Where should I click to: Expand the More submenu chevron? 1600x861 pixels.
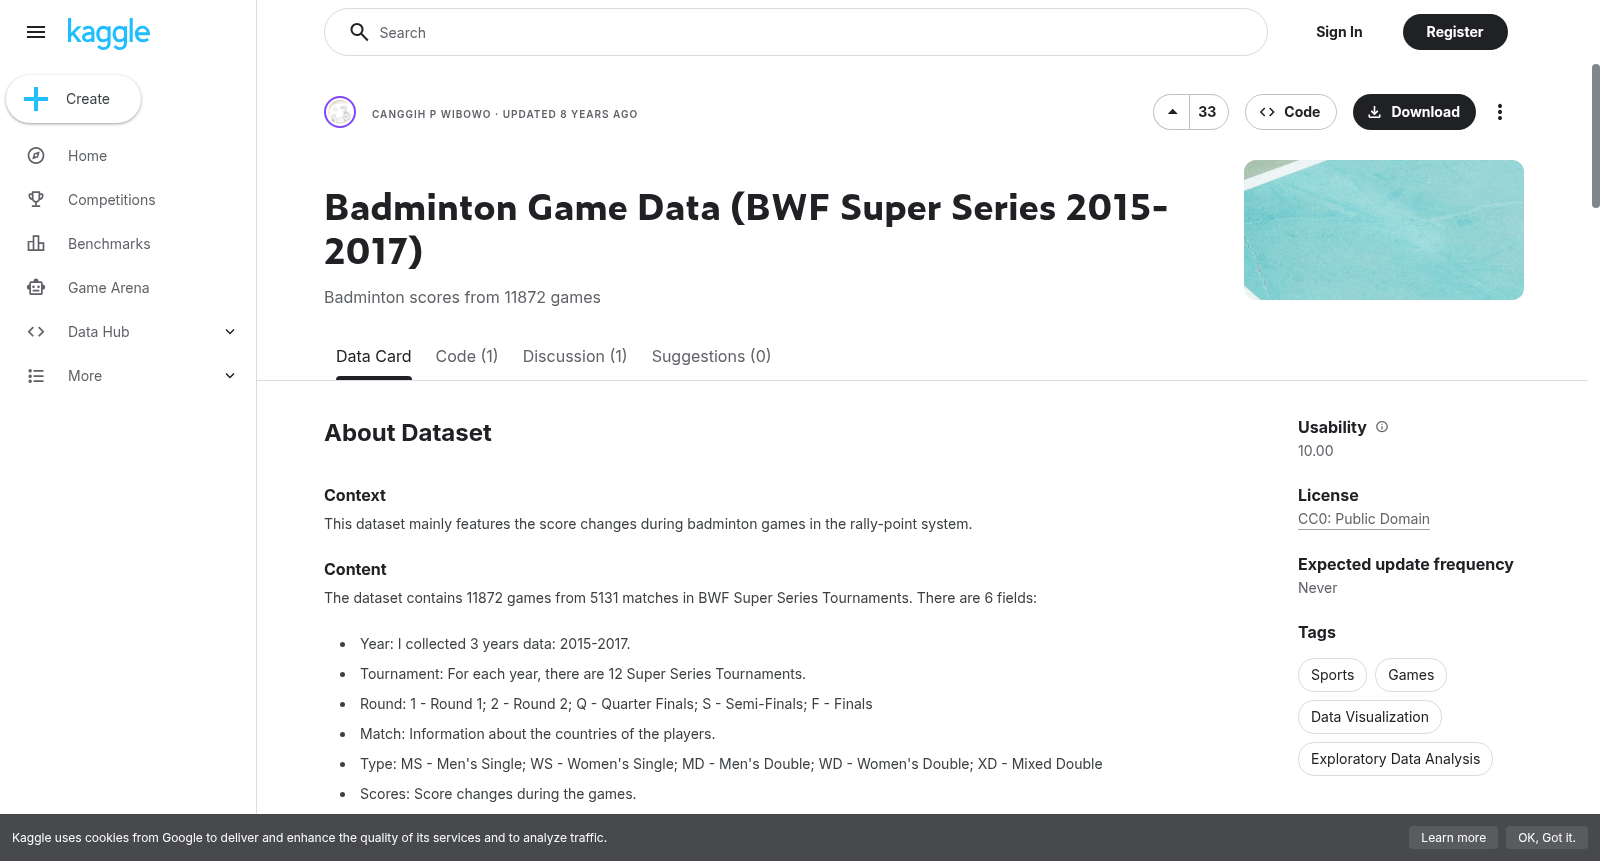[x=230, y=376]
